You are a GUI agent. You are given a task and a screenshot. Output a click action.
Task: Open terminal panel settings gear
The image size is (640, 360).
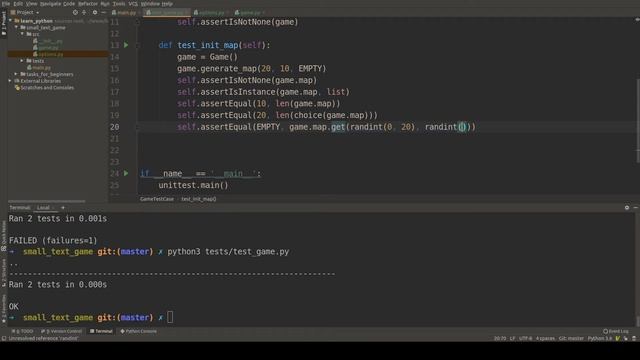tap(627, 208)
